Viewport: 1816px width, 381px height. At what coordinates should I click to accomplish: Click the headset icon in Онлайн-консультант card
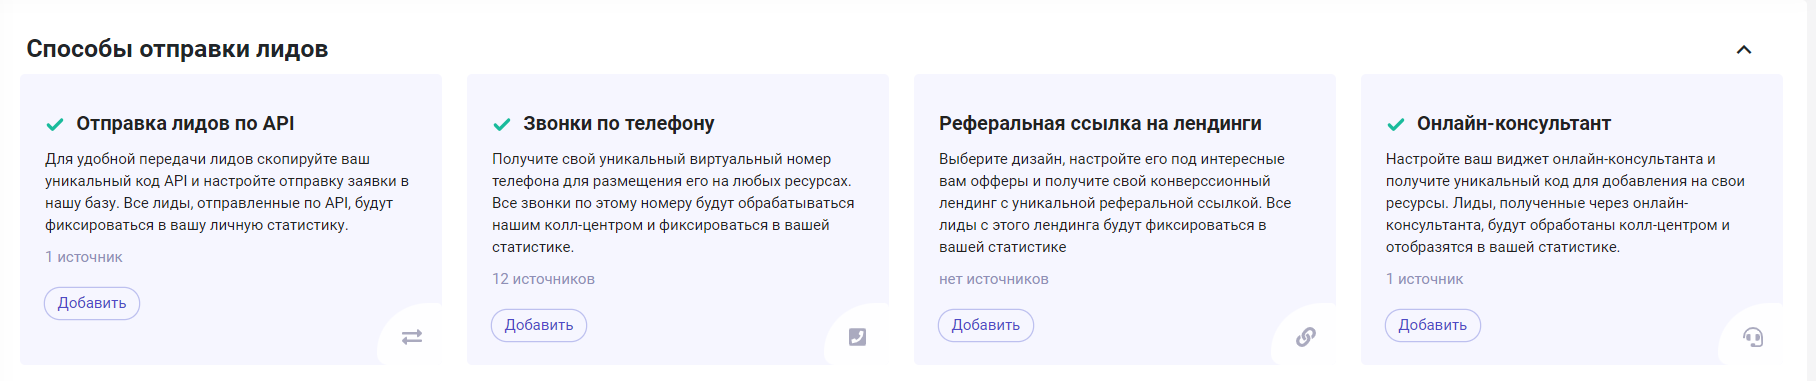(1753, 337)
